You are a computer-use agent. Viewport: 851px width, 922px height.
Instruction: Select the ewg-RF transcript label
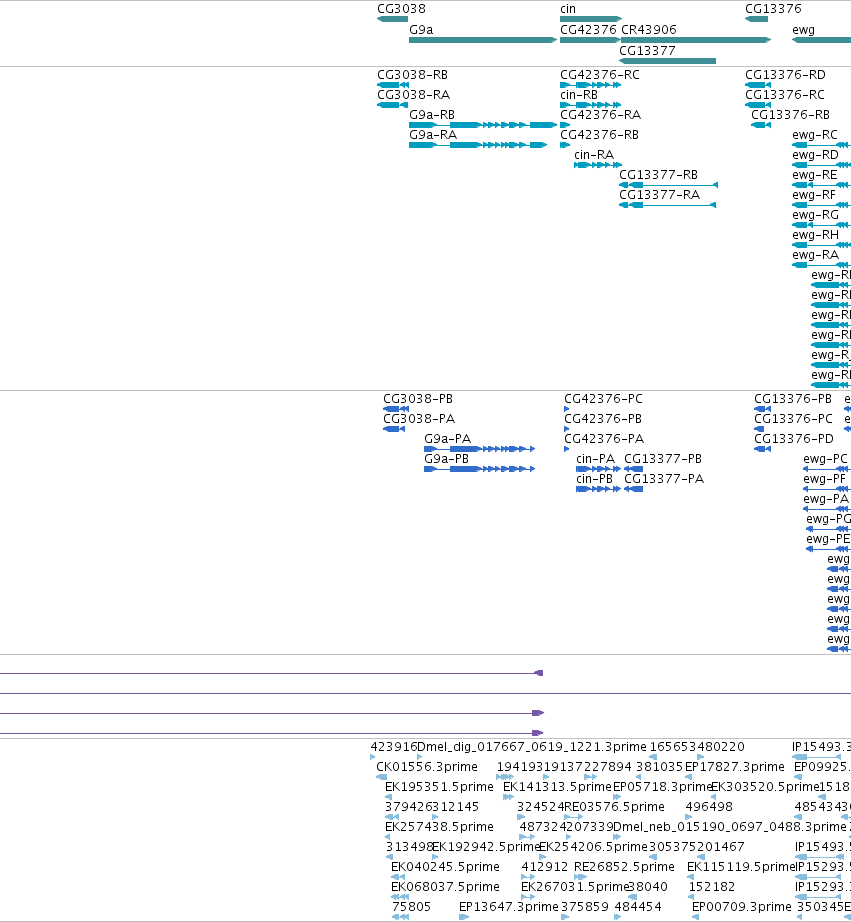pos(814,195)
